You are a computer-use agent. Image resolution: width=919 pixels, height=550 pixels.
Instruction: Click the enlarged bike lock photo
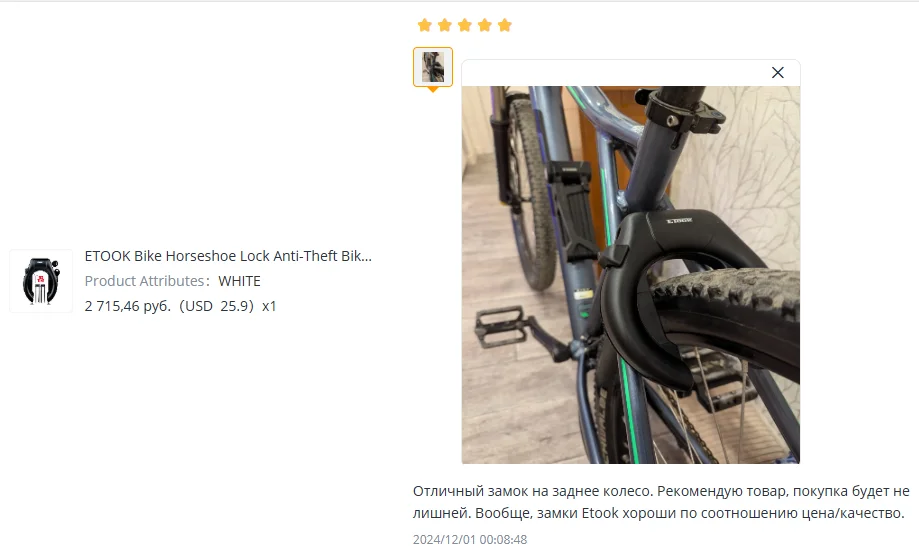(631, 275)
